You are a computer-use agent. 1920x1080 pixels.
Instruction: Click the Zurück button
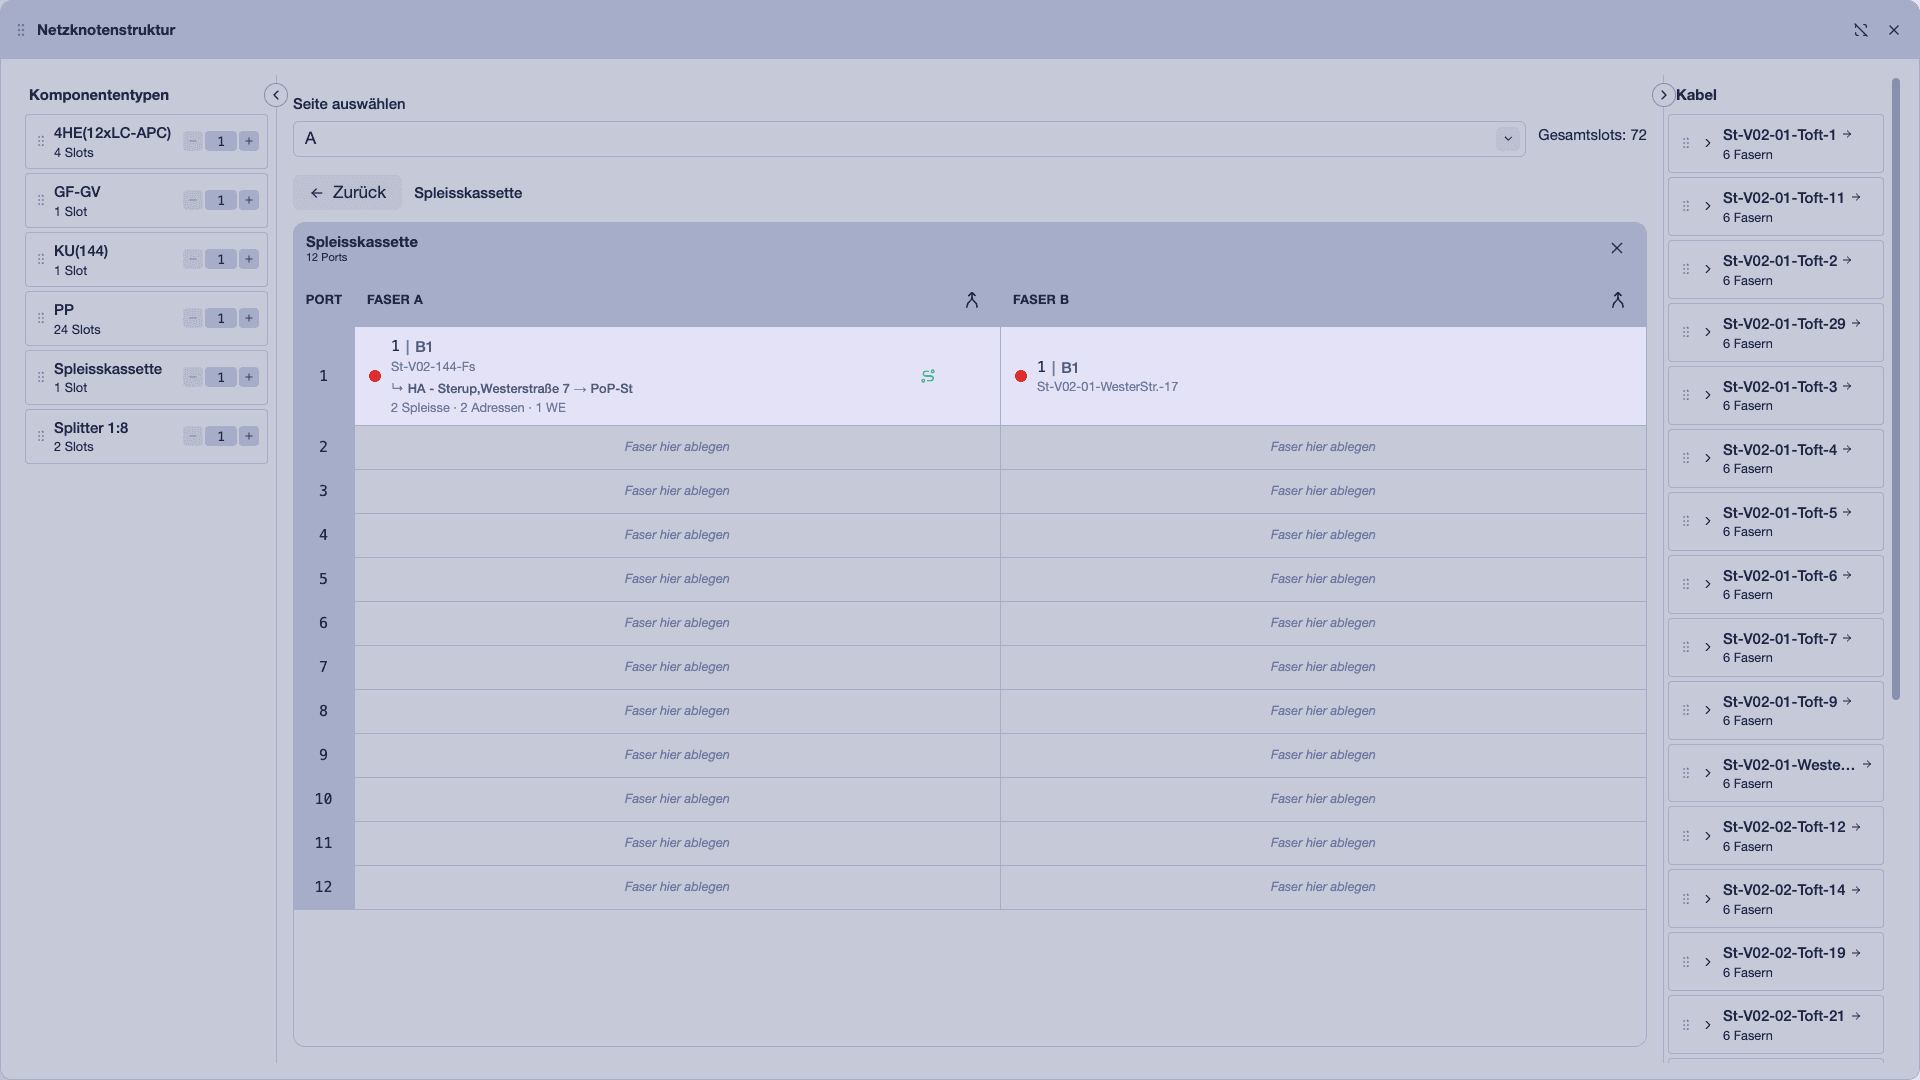347,192
